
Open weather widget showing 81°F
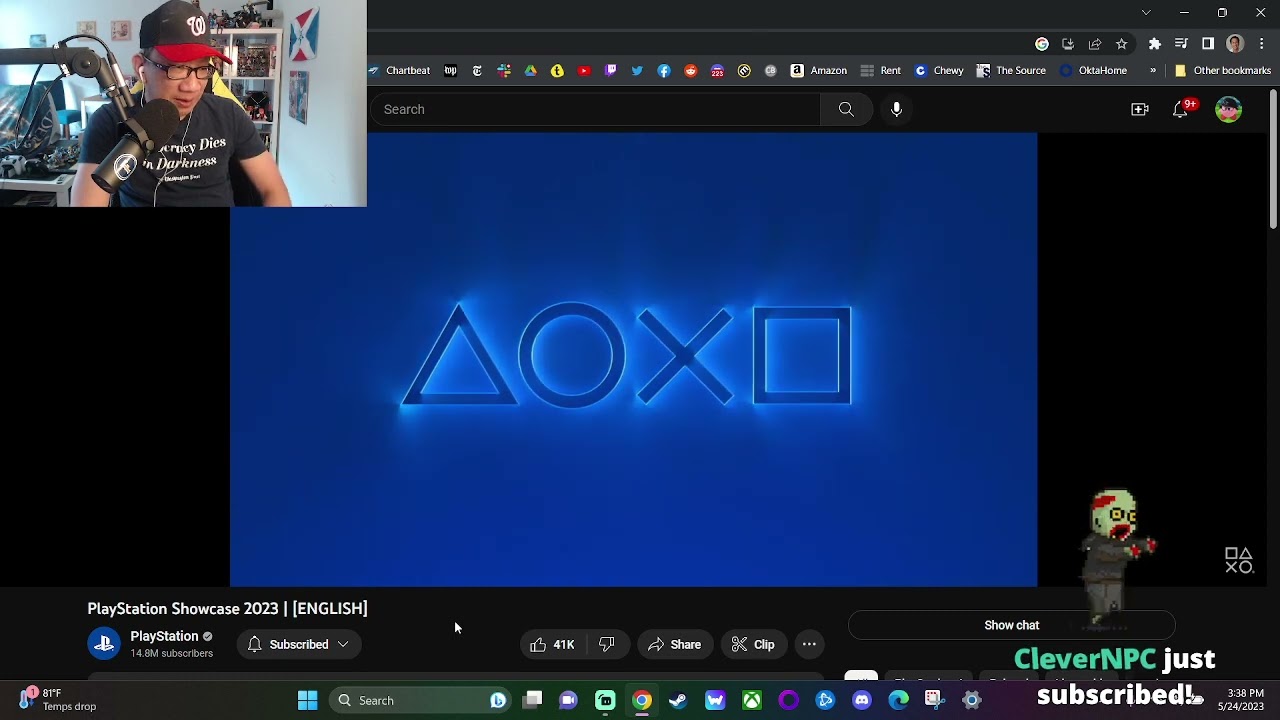[x=58, y=700]
